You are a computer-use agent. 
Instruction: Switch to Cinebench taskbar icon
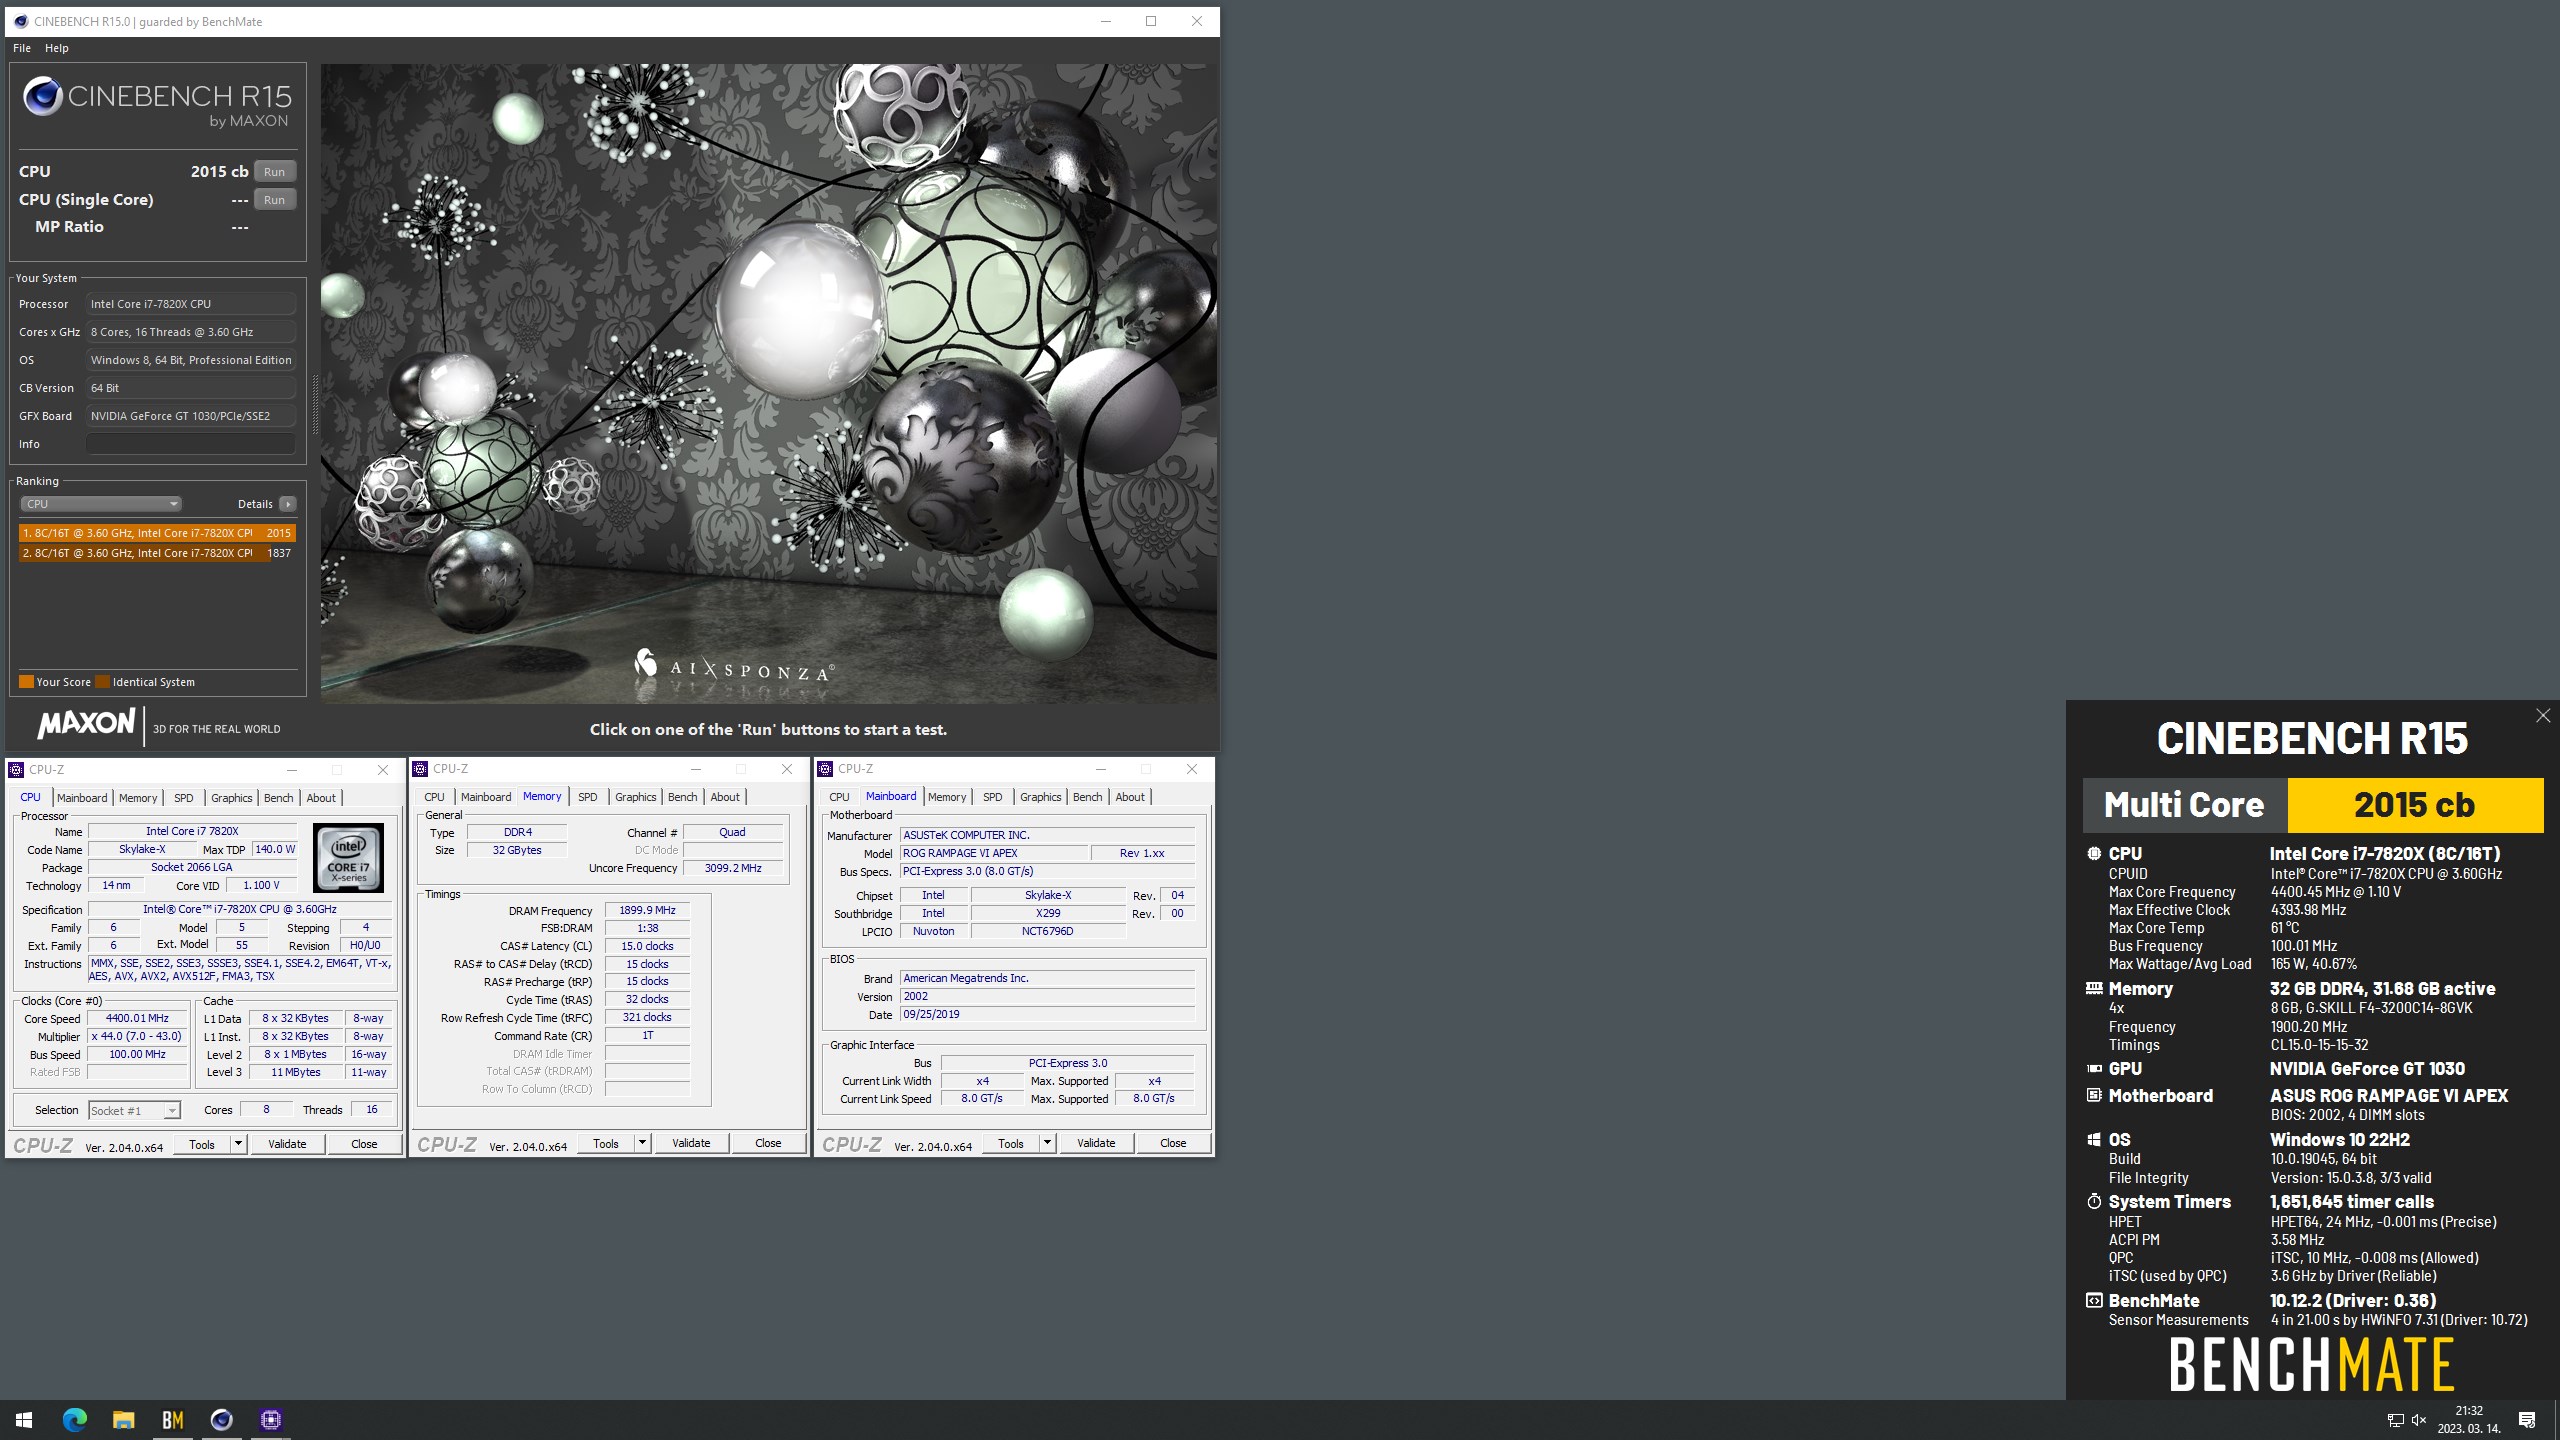tap(222, 1420)
